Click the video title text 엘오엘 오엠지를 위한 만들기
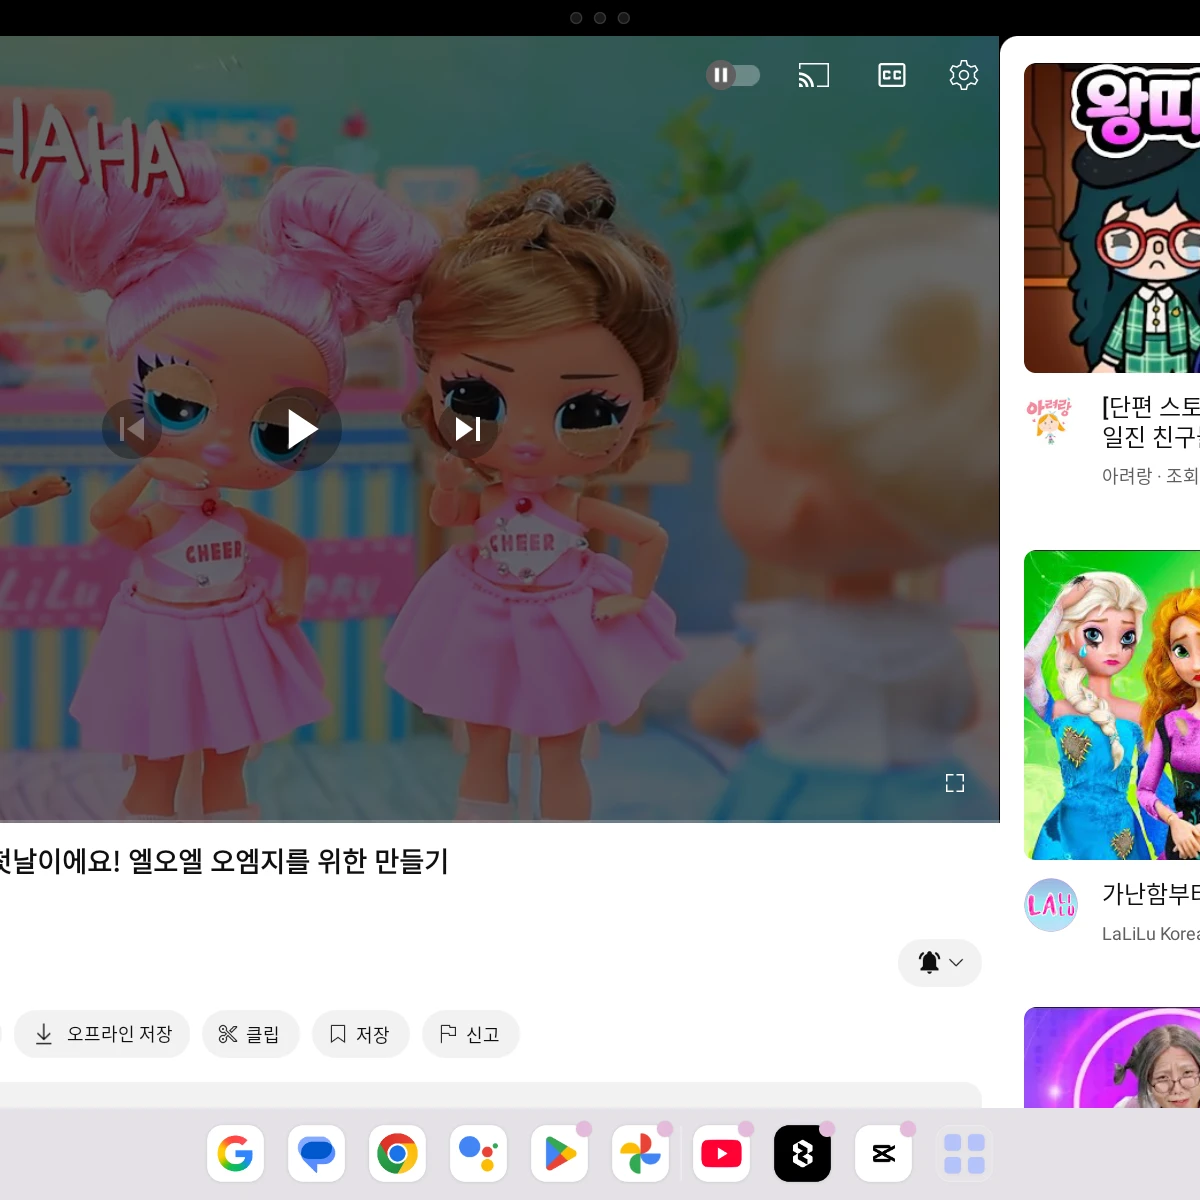The height and width of the screenshot is (1200, 1200). (288, 861)
